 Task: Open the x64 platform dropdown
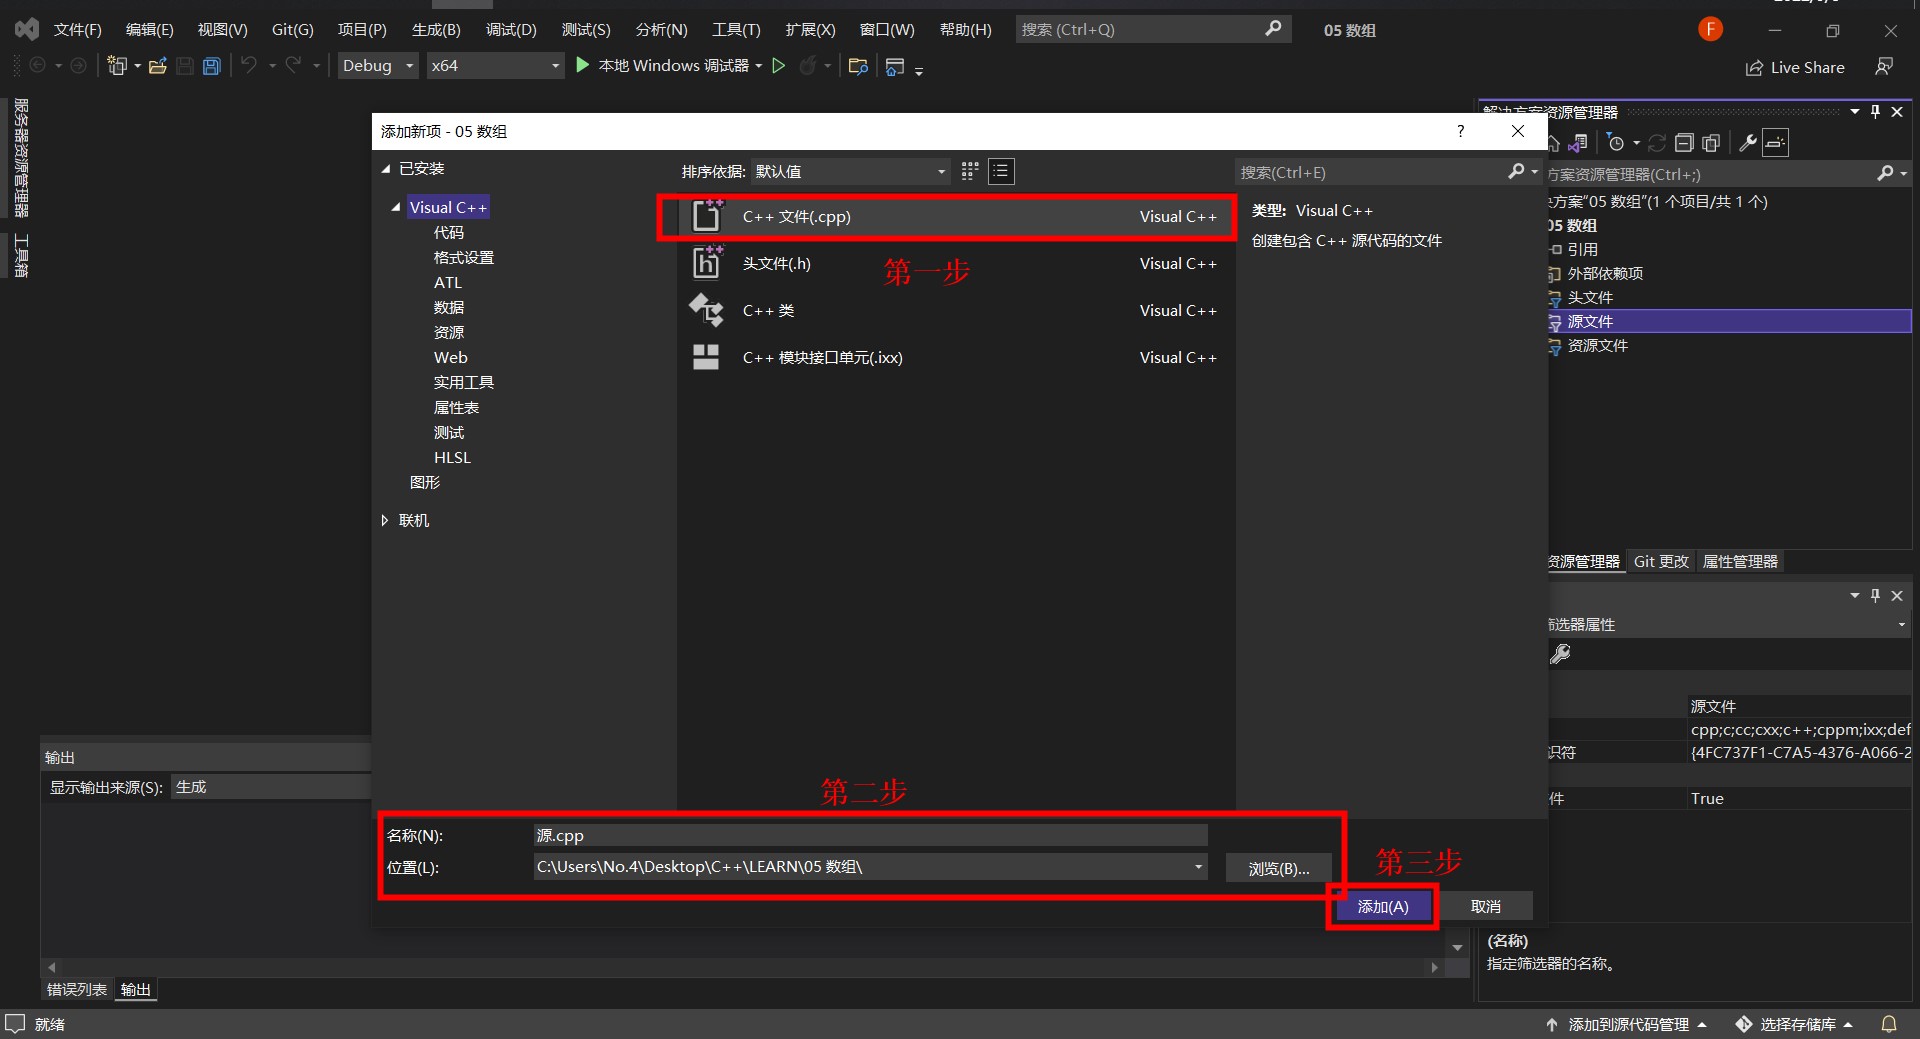point(494,66)
